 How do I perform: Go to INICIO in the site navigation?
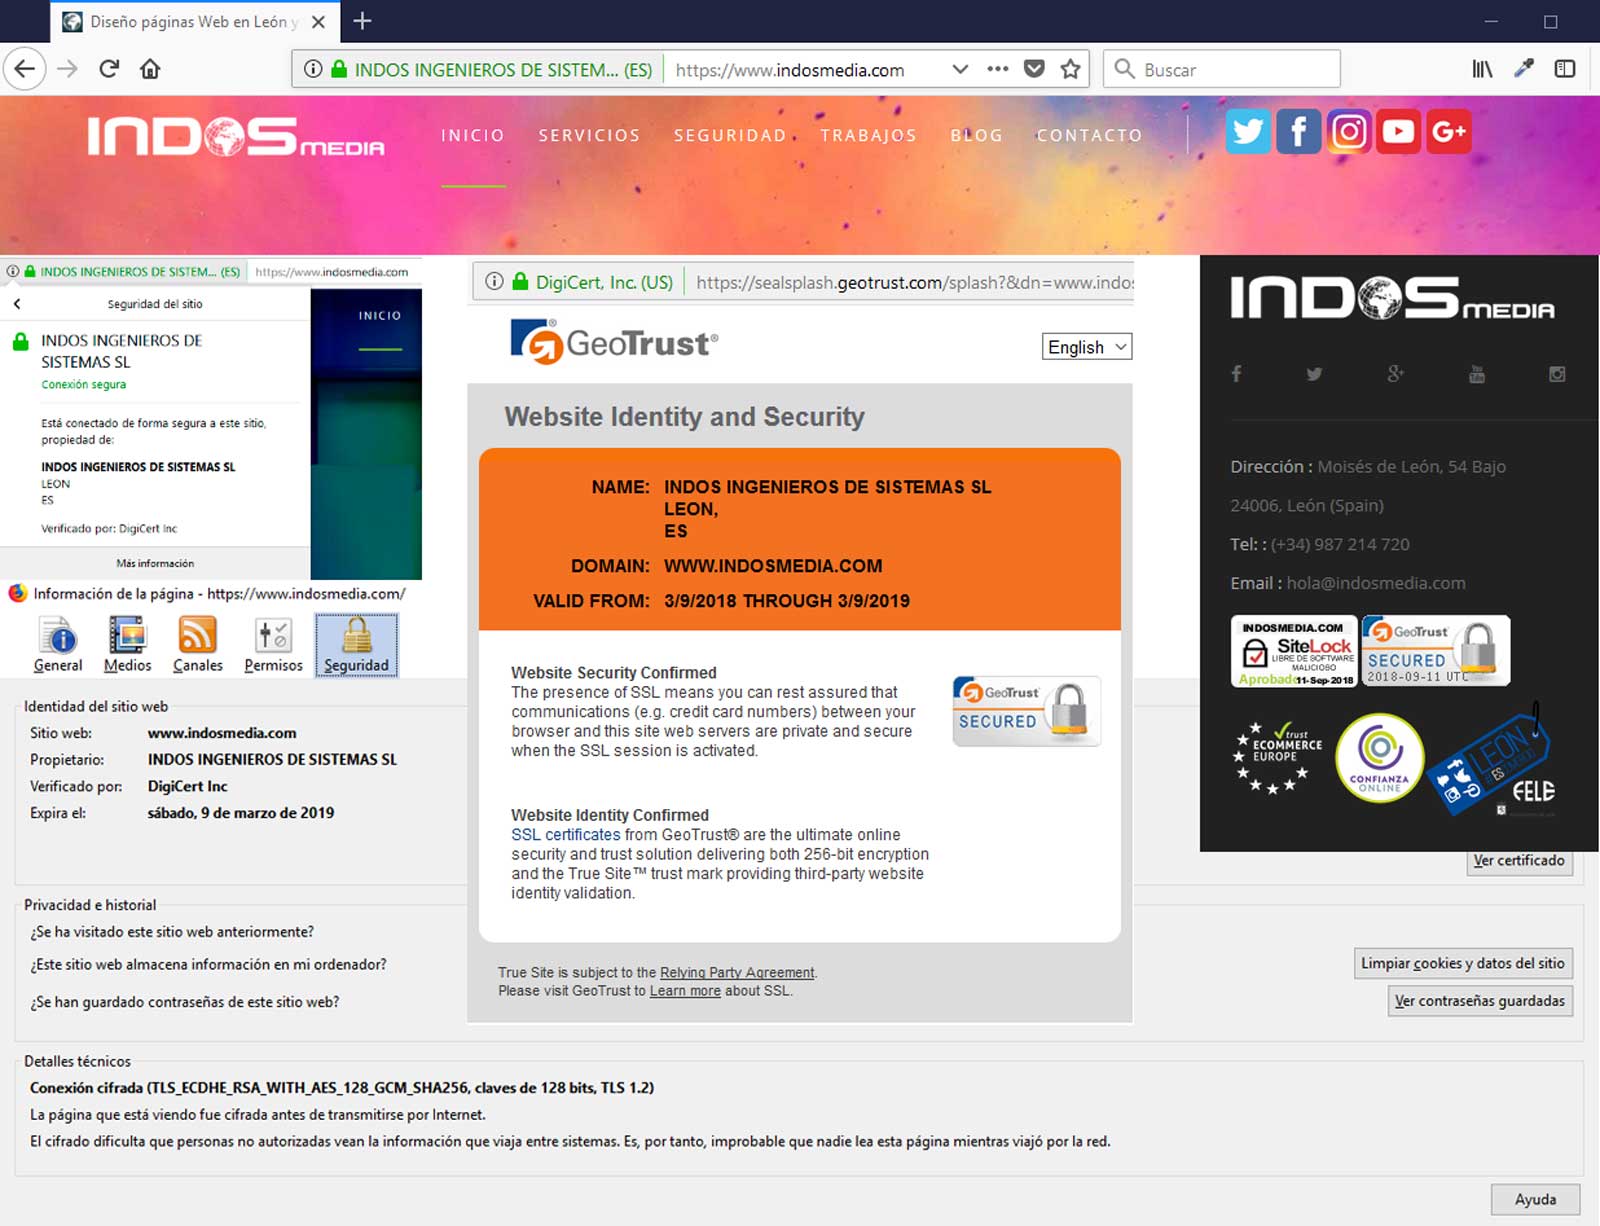[473, 135]
